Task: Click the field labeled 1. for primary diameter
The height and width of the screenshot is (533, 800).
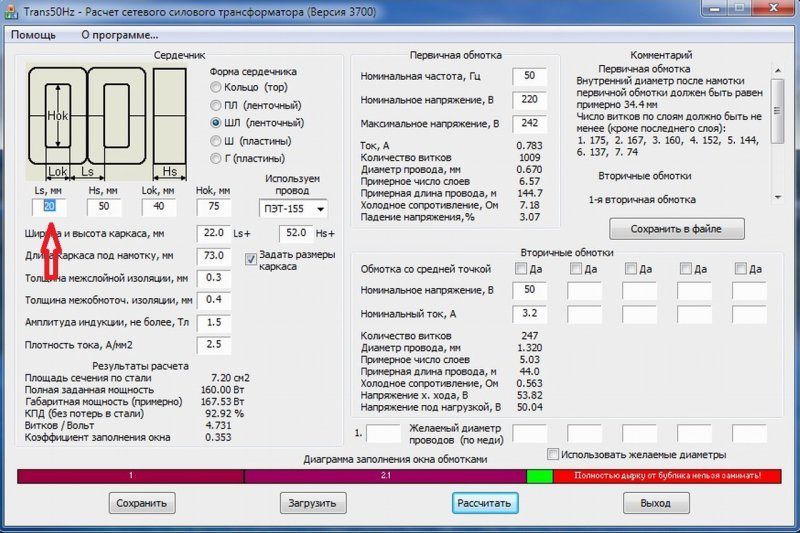Action: pos(384,434)
